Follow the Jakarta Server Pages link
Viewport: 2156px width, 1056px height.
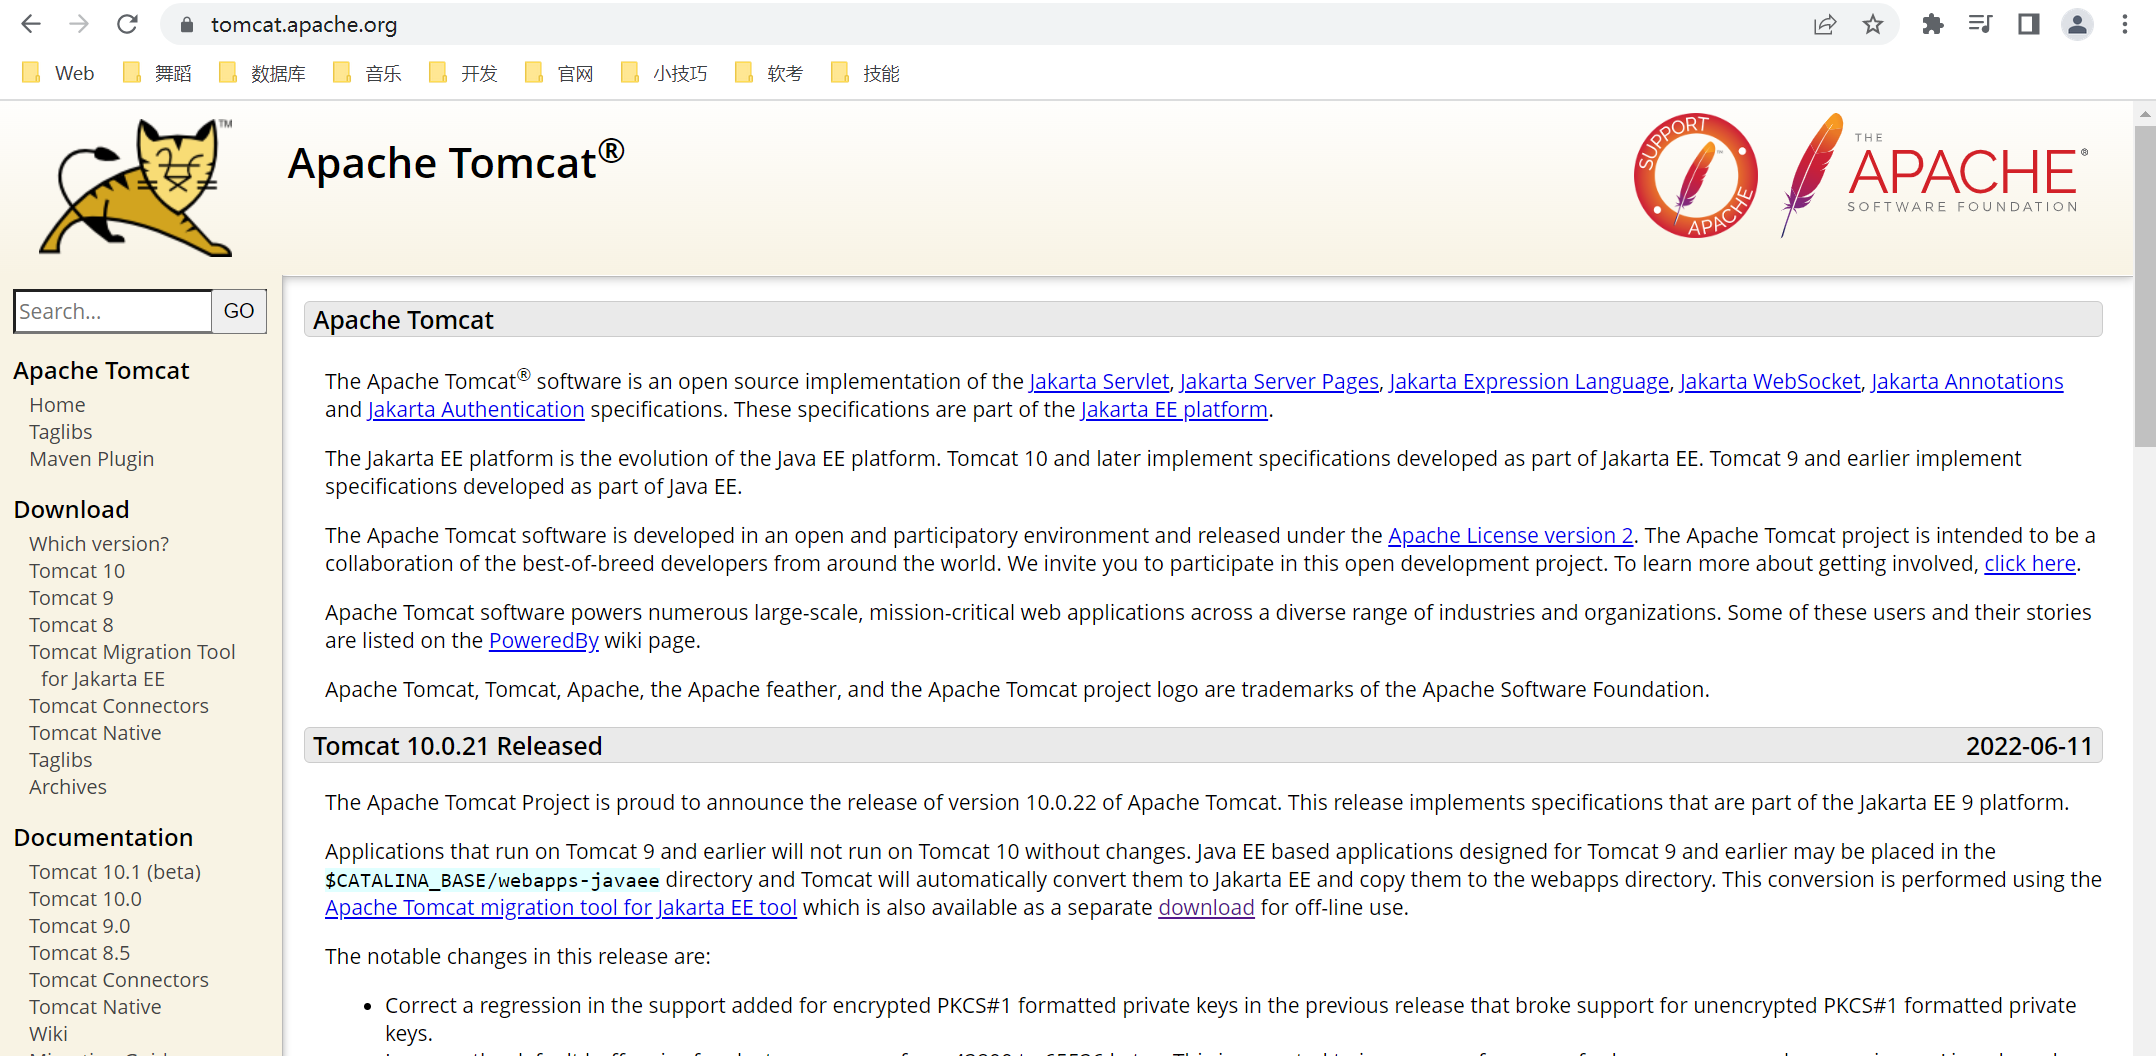click(x=1279, y=382)
